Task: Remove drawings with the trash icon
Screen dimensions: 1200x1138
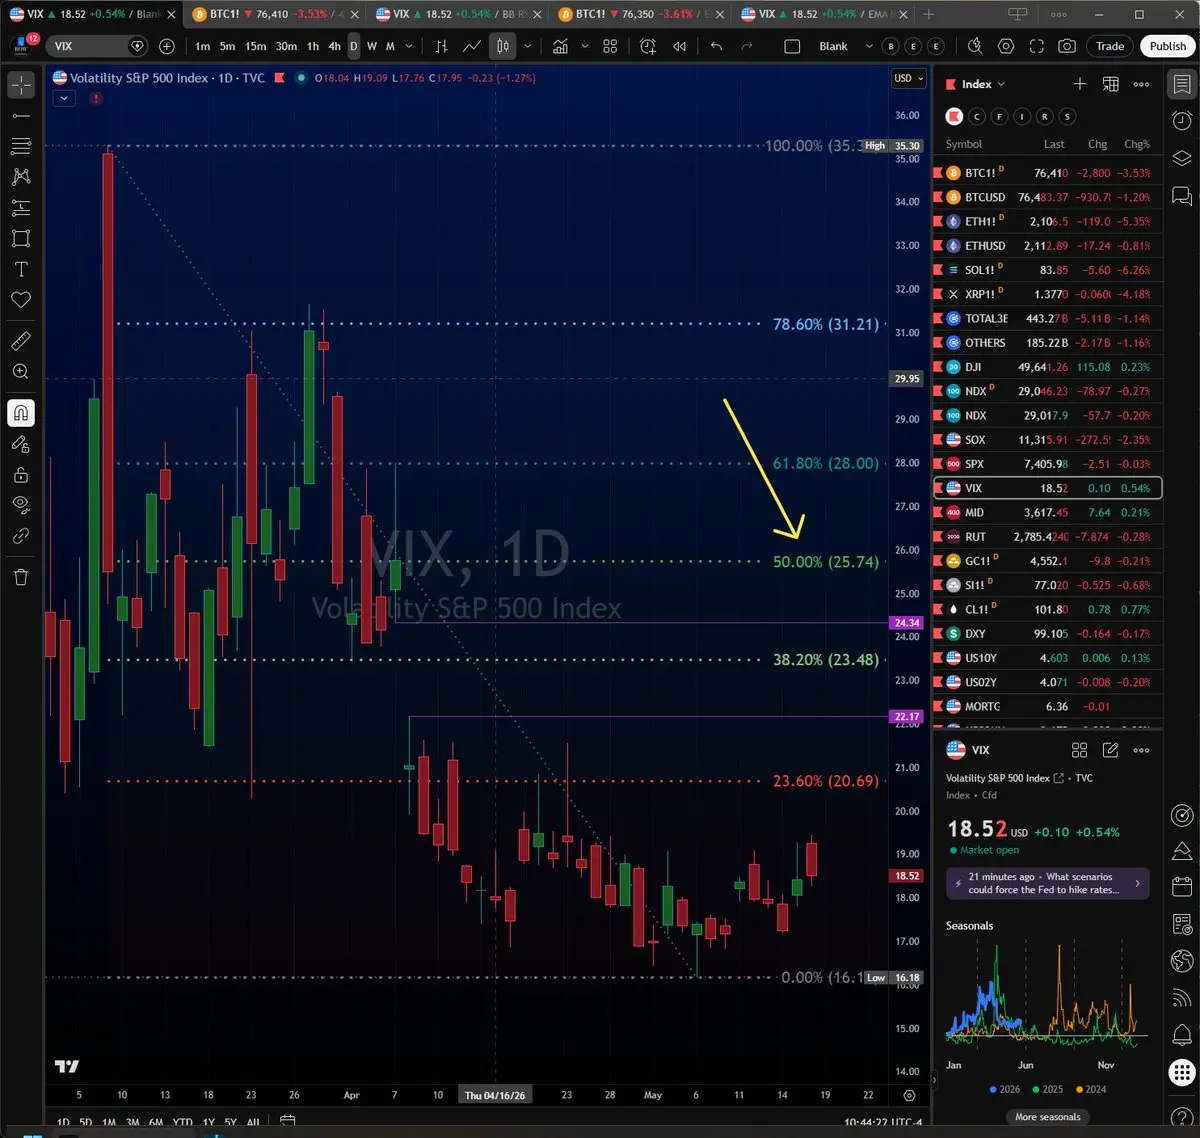Action: (x=21, y=577)
